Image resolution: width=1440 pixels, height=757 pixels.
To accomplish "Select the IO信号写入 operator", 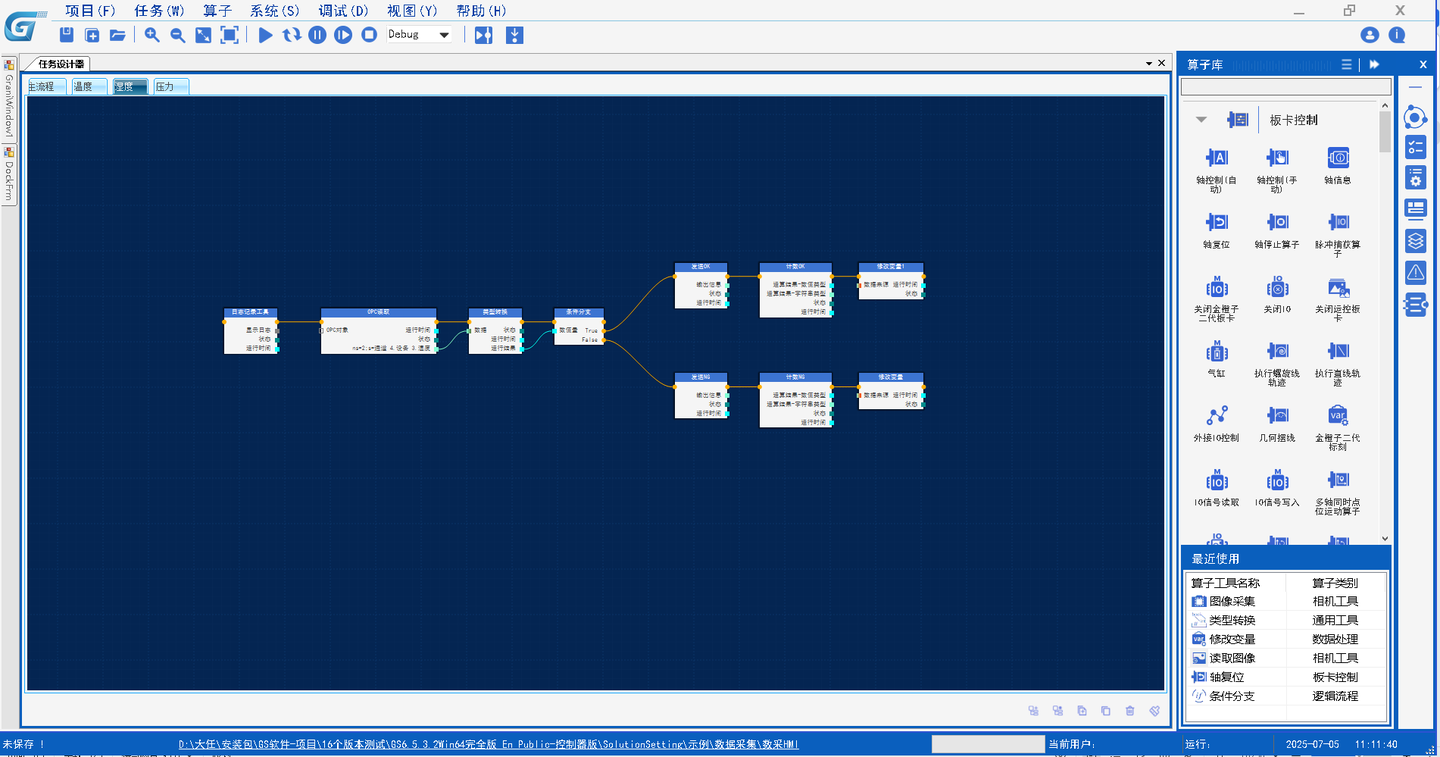I will point(1277,488).
